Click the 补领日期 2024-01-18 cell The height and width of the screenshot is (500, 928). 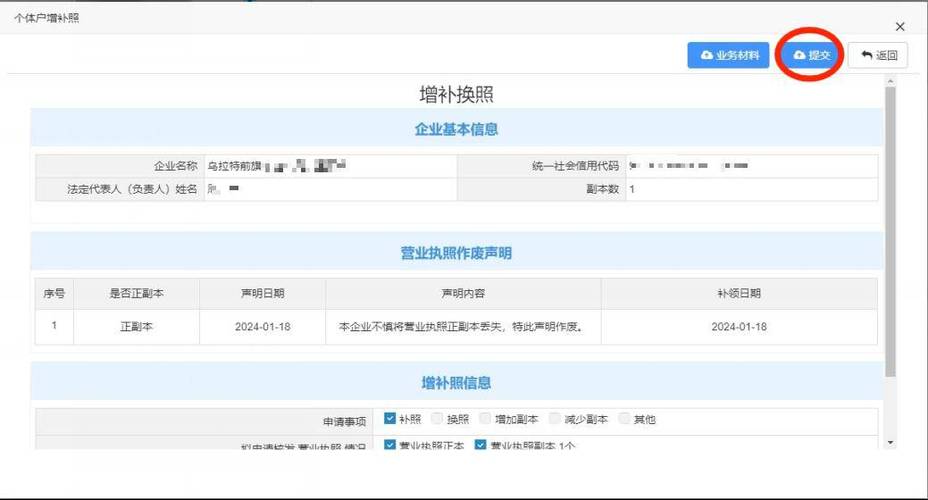[739, 327]
